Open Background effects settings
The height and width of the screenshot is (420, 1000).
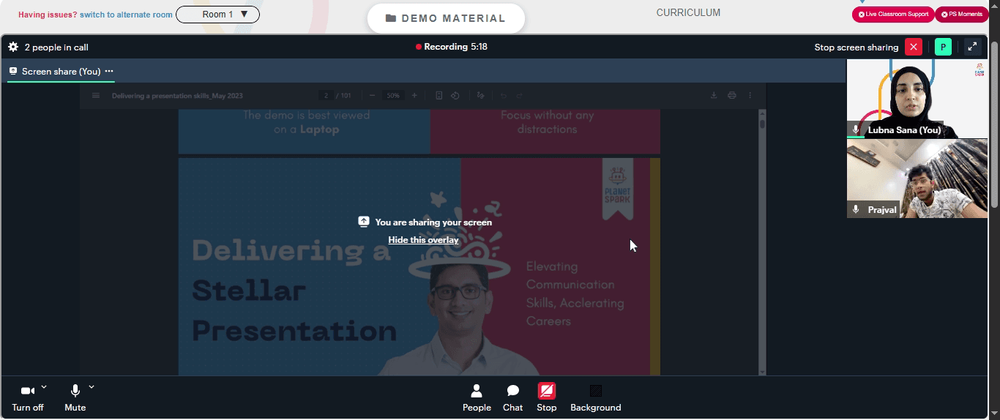(596, 398)
